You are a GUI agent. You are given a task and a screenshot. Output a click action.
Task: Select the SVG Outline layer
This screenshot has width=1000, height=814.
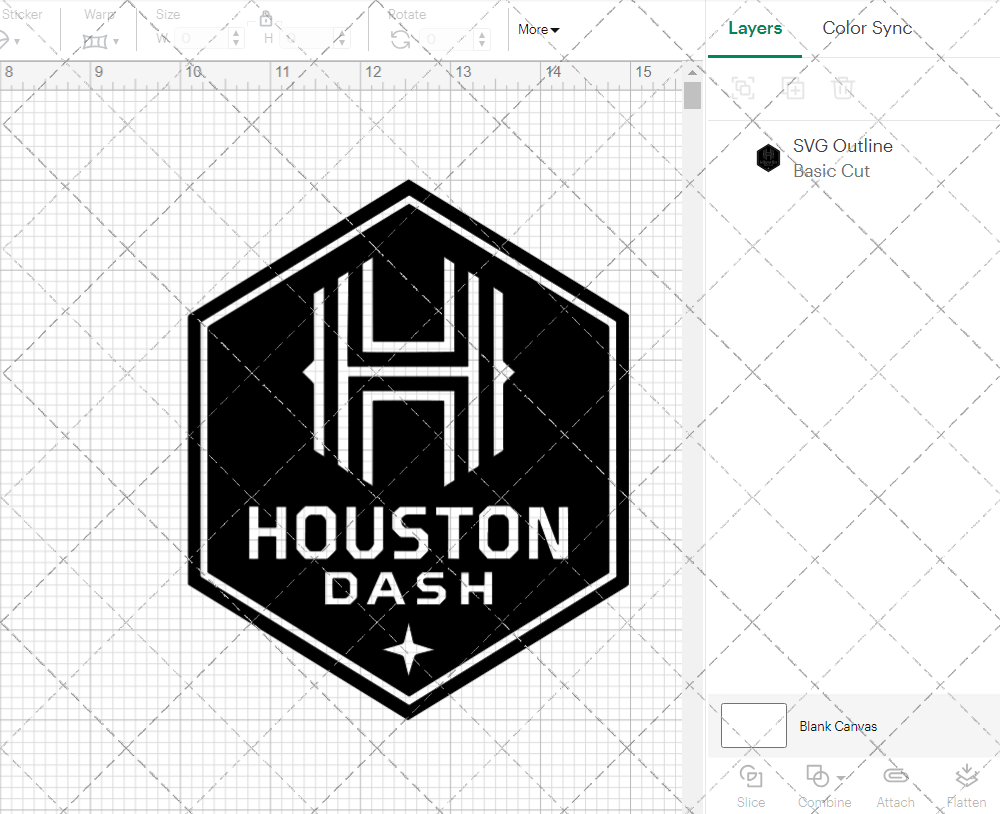tap(843, 146)
